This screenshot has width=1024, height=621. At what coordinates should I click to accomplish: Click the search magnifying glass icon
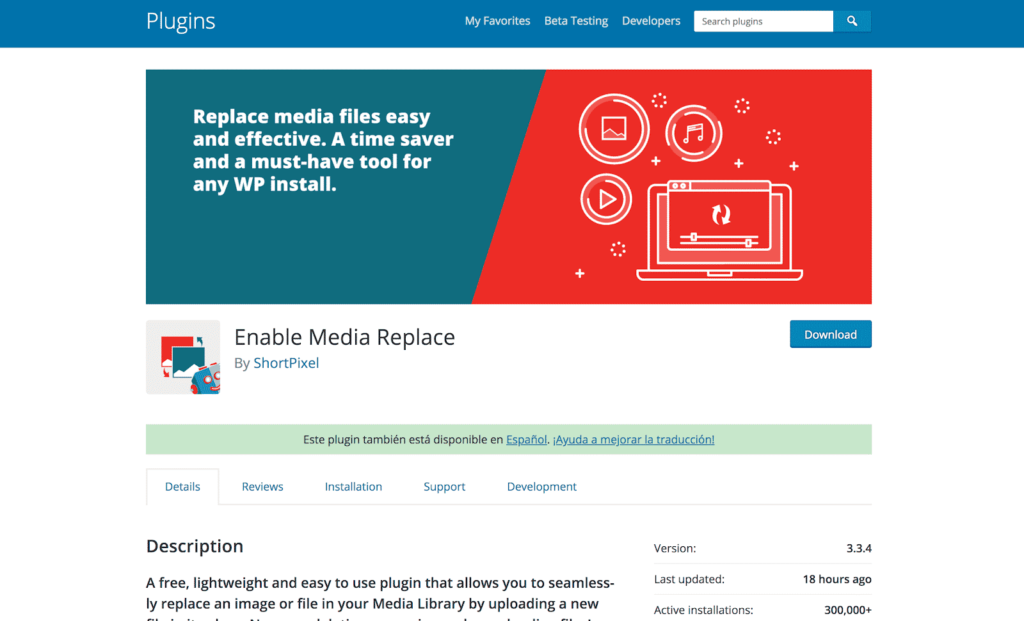point(852,20)
